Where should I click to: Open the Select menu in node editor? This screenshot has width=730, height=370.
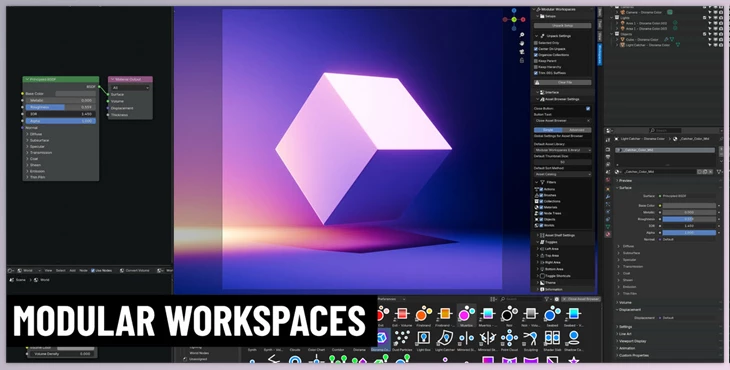[61, 270]
